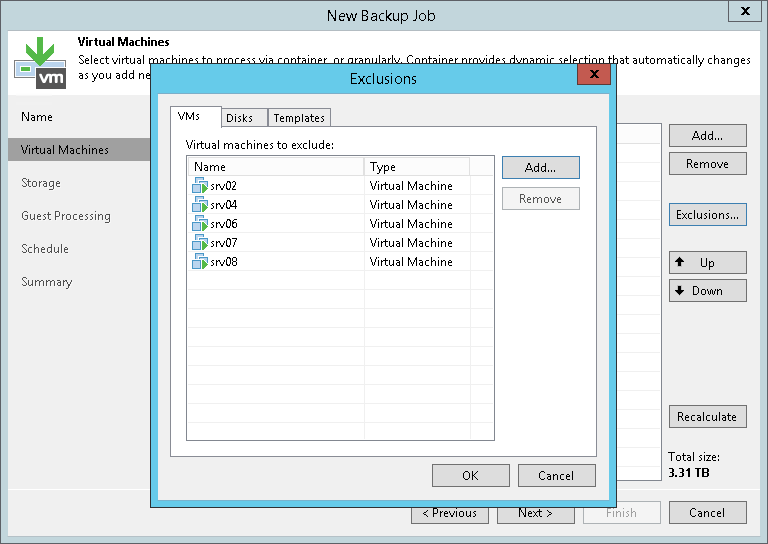Screen dimensions: 768x544
Task: Select the srv07 row name
Action: [224, 243]
